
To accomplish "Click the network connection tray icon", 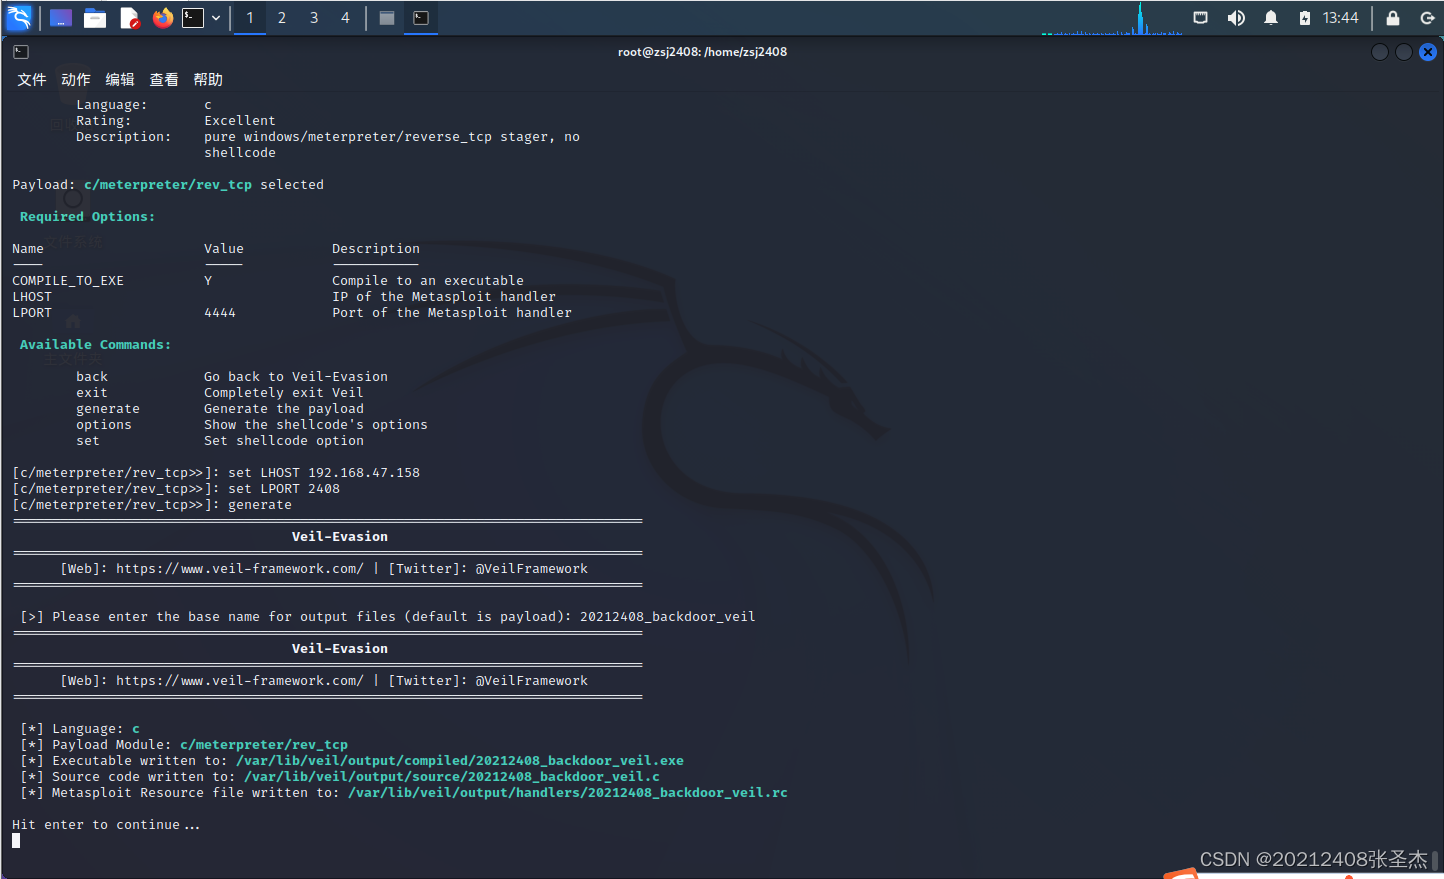I will coord(1201,18).
